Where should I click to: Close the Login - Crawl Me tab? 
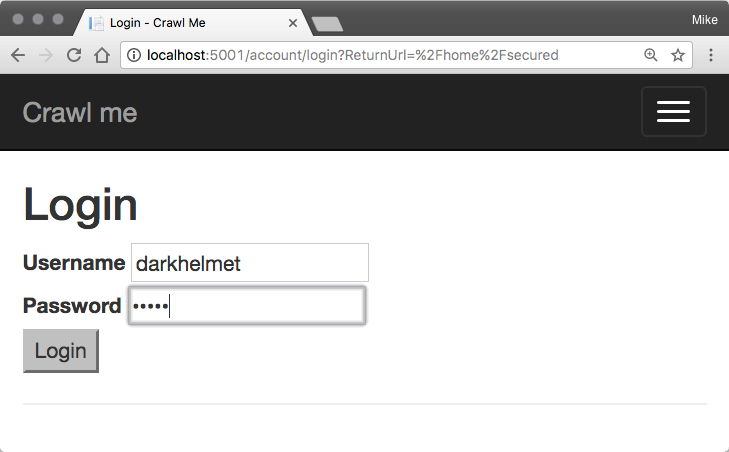click(x=293, y=23)
